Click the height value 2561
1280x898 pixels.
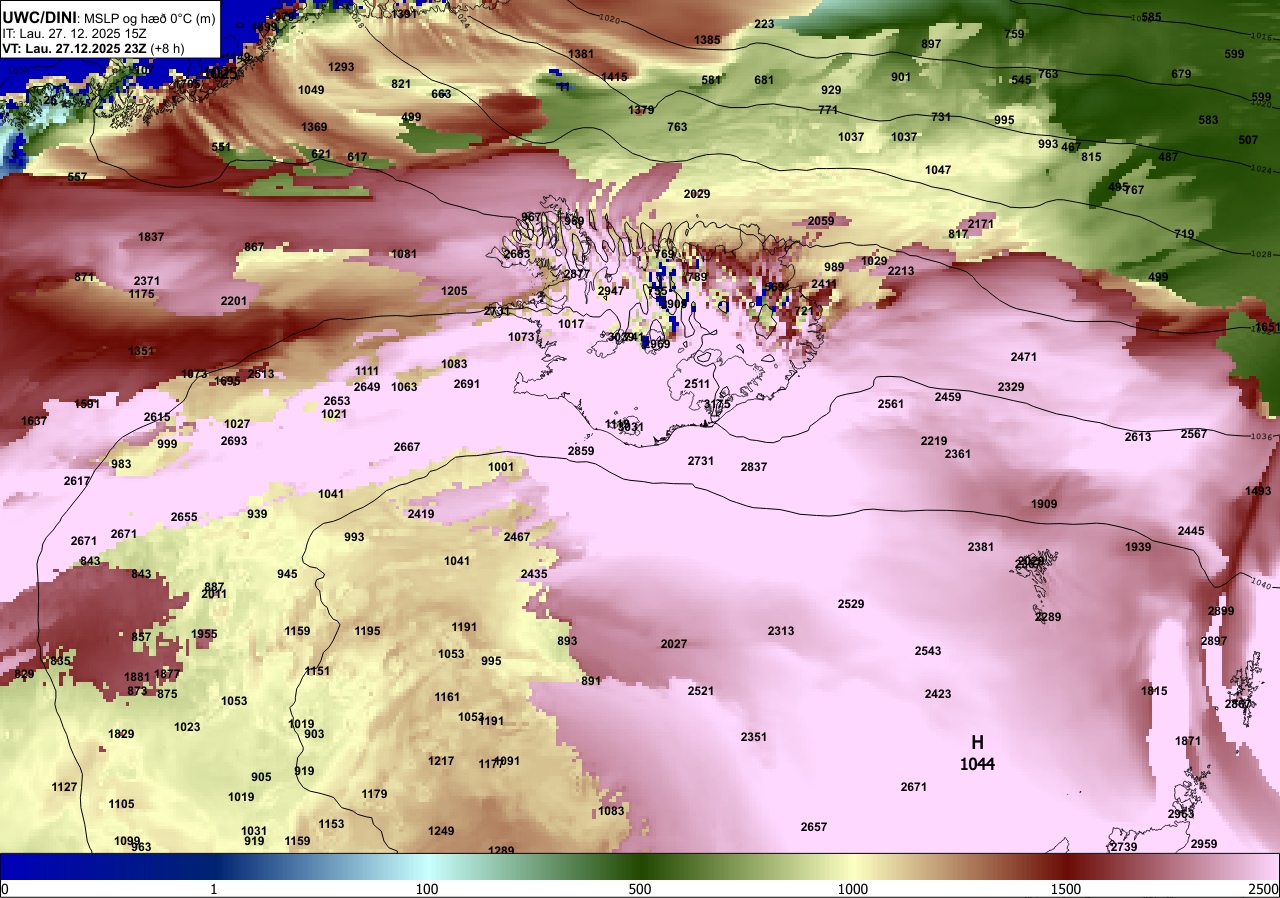(x=891, y=404)
